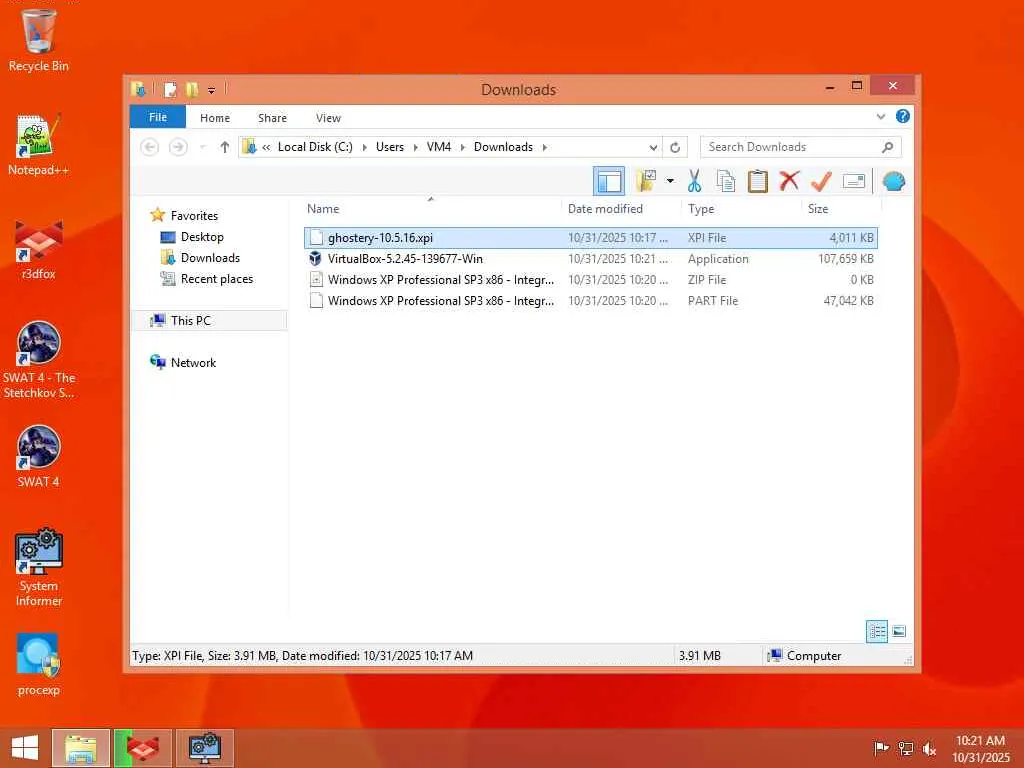The image size is (1024, 768).
Task: Refresh the Downloads folder
Action: click(675, 147)
